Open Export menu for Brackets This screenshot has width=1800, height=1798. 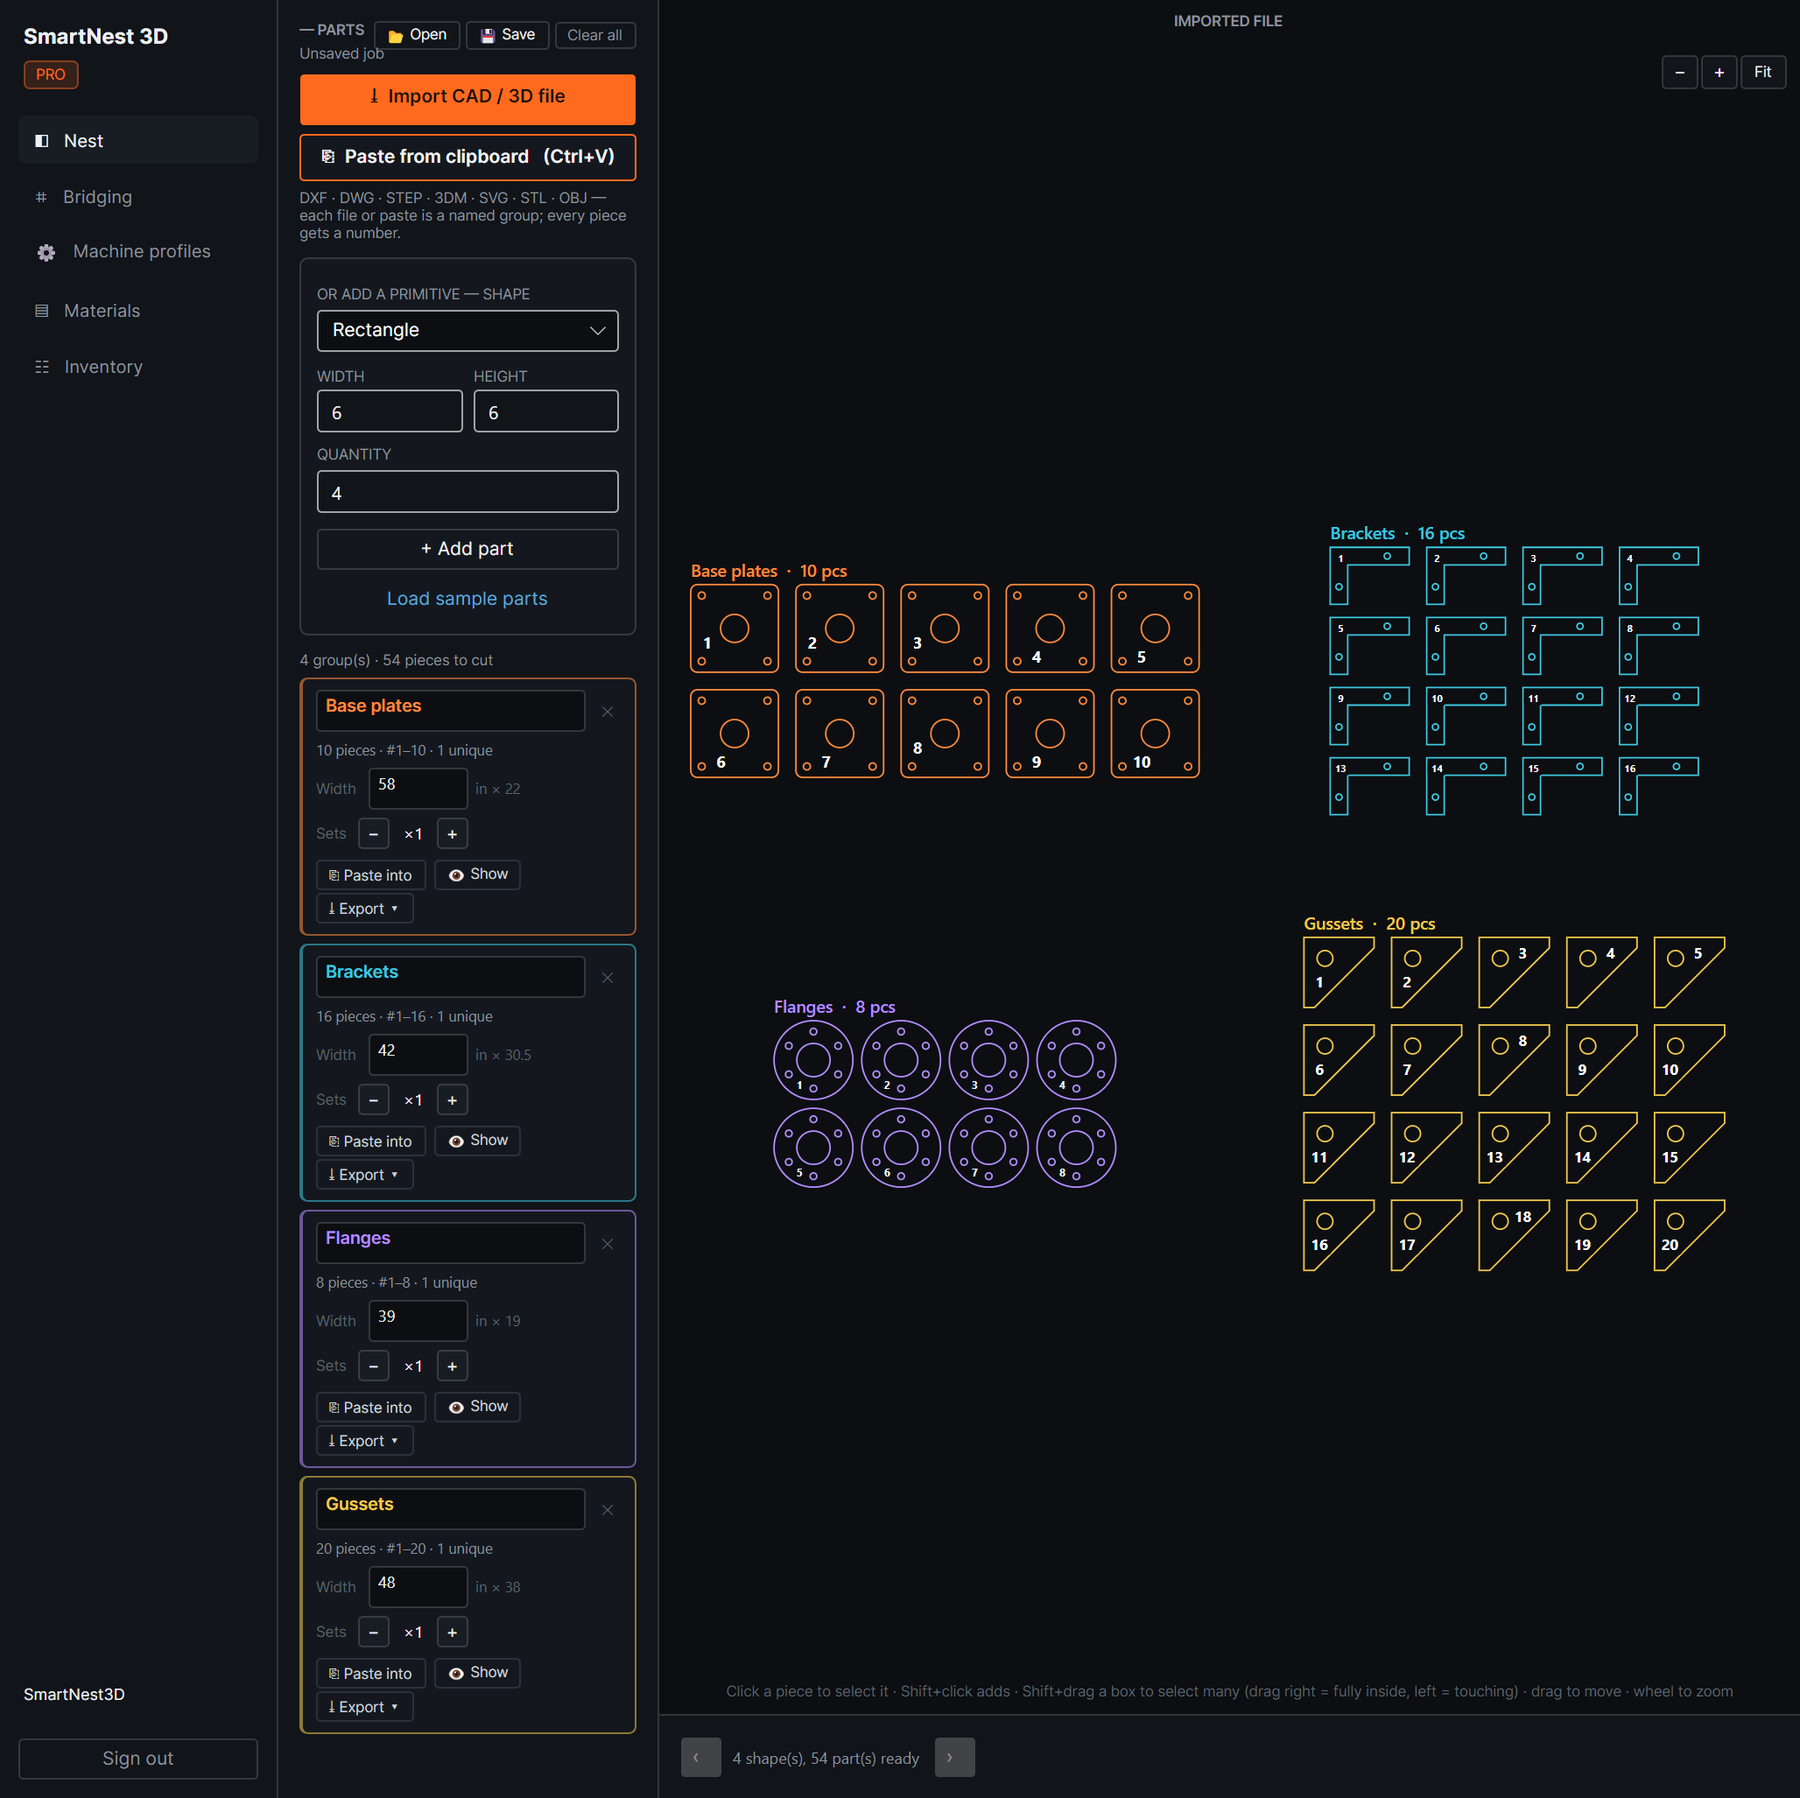[365, 1175]
